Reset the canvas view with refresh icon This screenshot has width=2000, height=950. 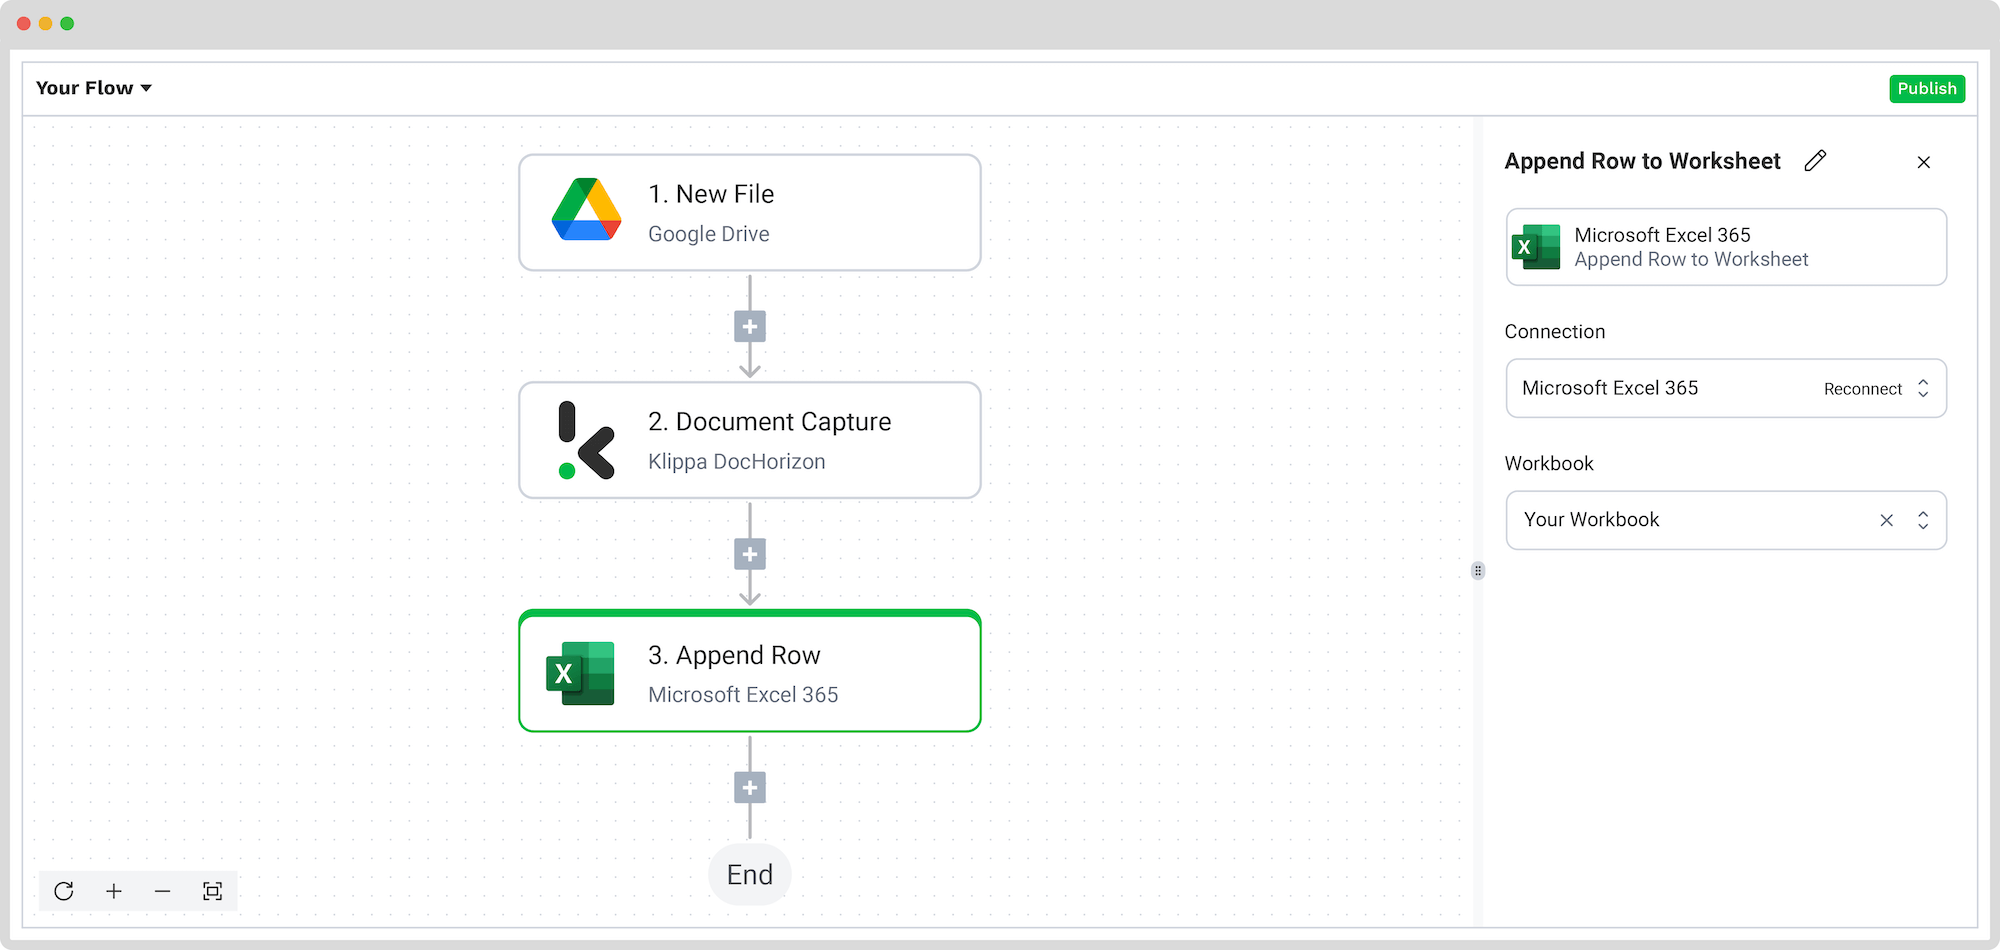click(x=64, y=891)
